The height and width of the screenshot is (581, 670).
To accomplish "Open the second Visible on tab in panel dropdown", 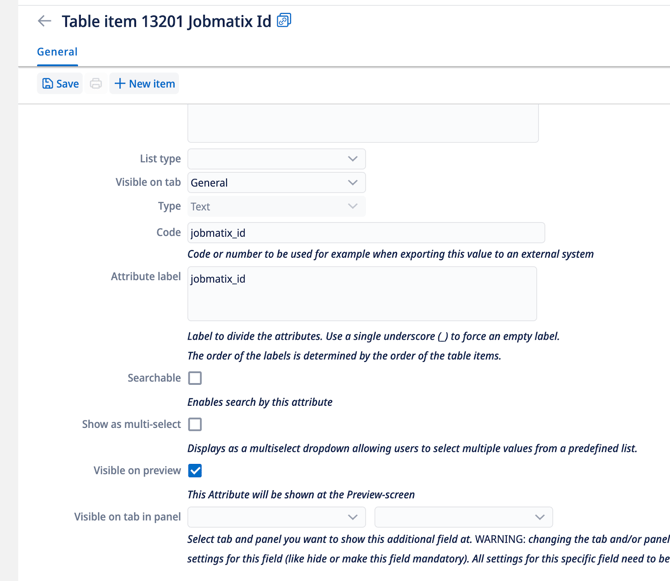I will [463, 517].
